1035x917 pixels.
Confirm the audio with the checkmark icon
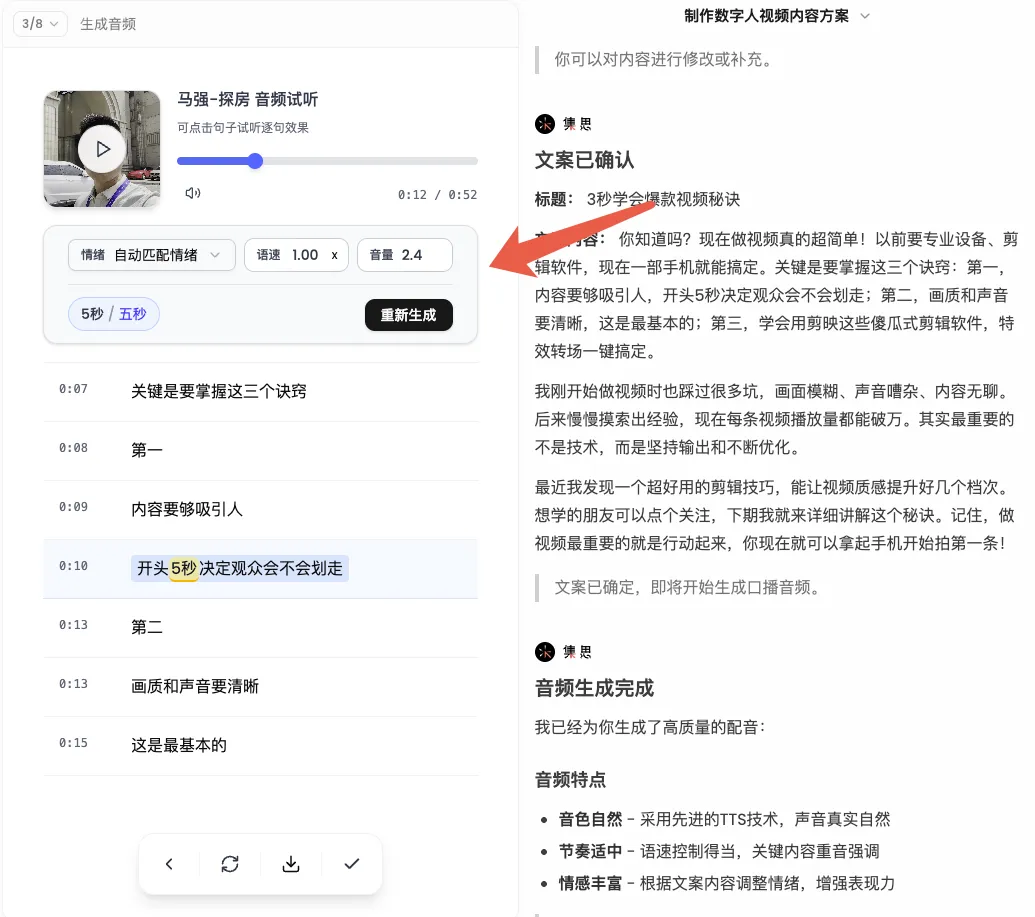(x=351, y=863)
